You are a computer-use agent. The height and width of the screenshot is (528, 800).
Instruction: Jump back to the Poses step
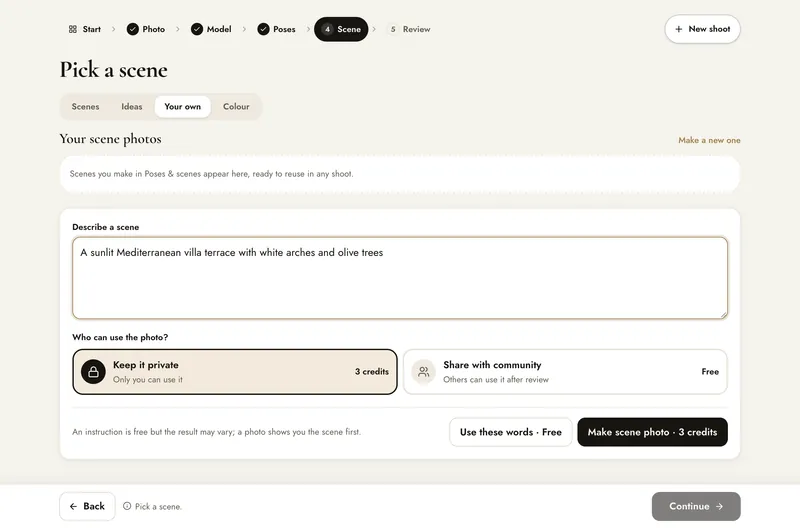(x=277, y=29)
